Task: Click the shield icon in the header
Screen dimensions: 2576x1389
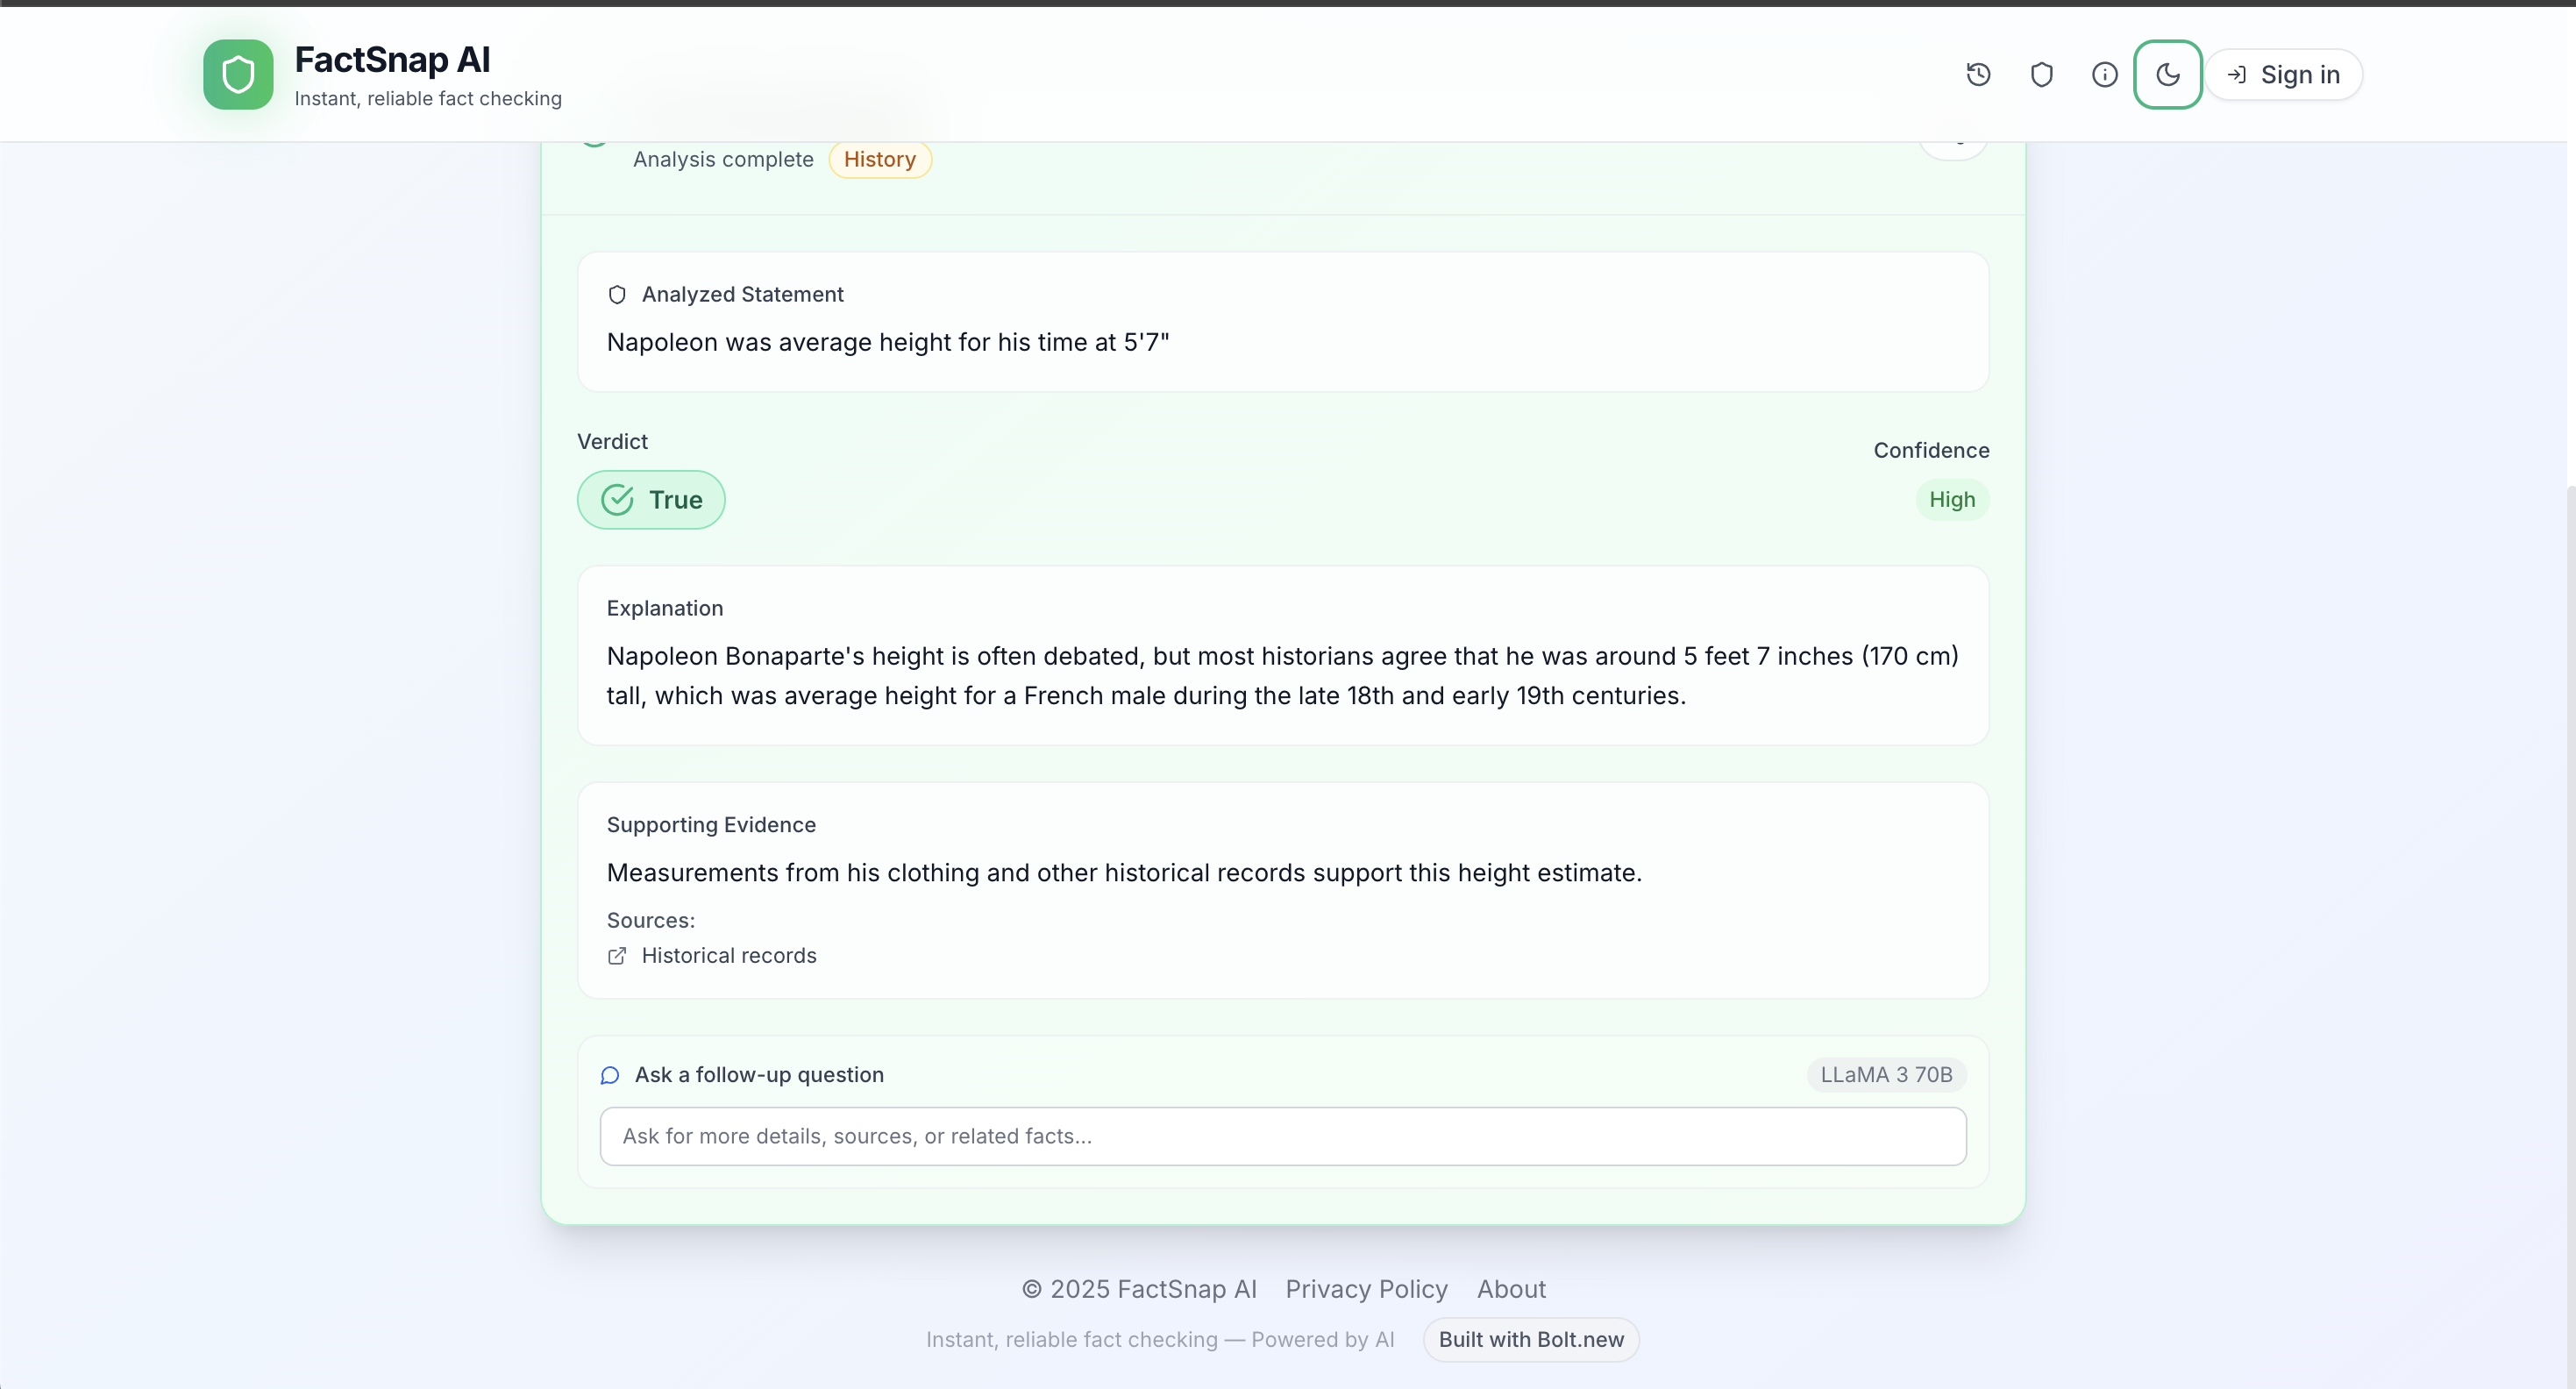Action: point(2041,75)
